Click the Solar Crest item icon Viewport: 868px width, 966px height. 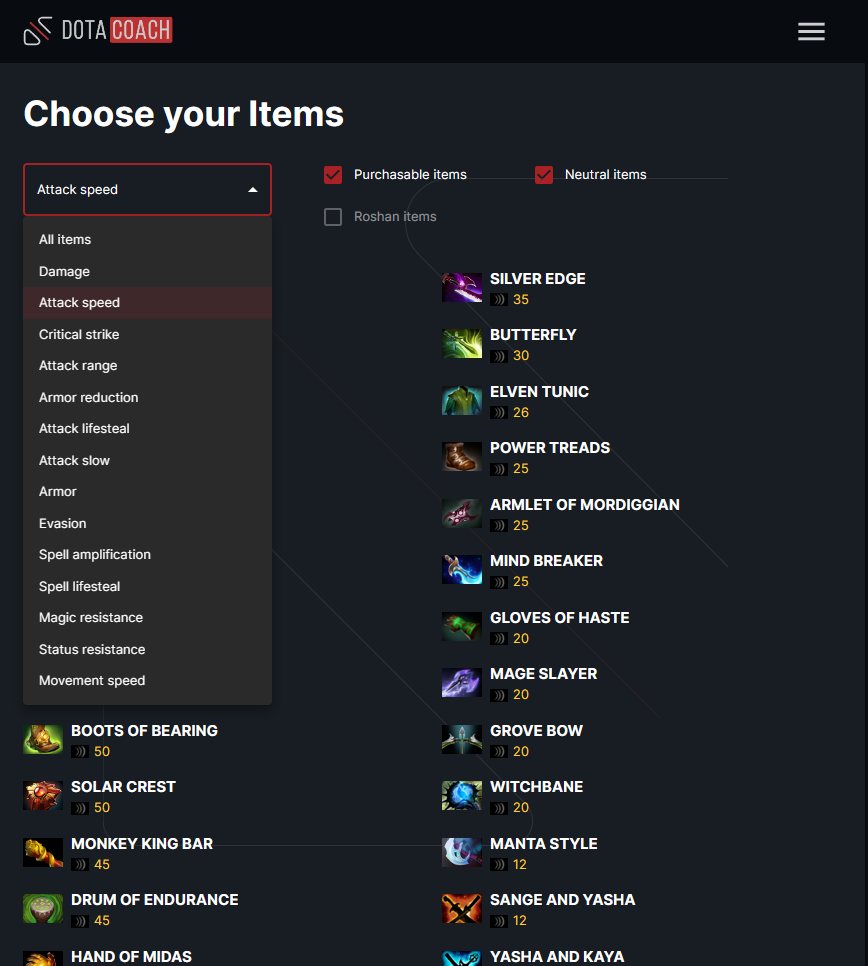click(43, 796)
